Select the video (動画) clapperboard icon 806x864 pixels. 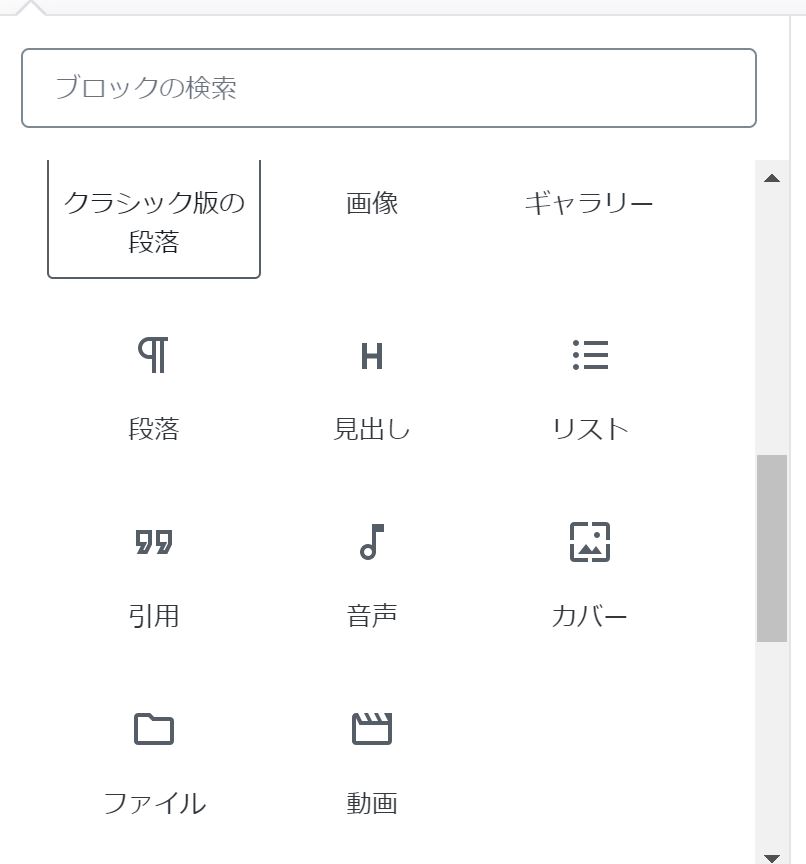tap(371, 729)
